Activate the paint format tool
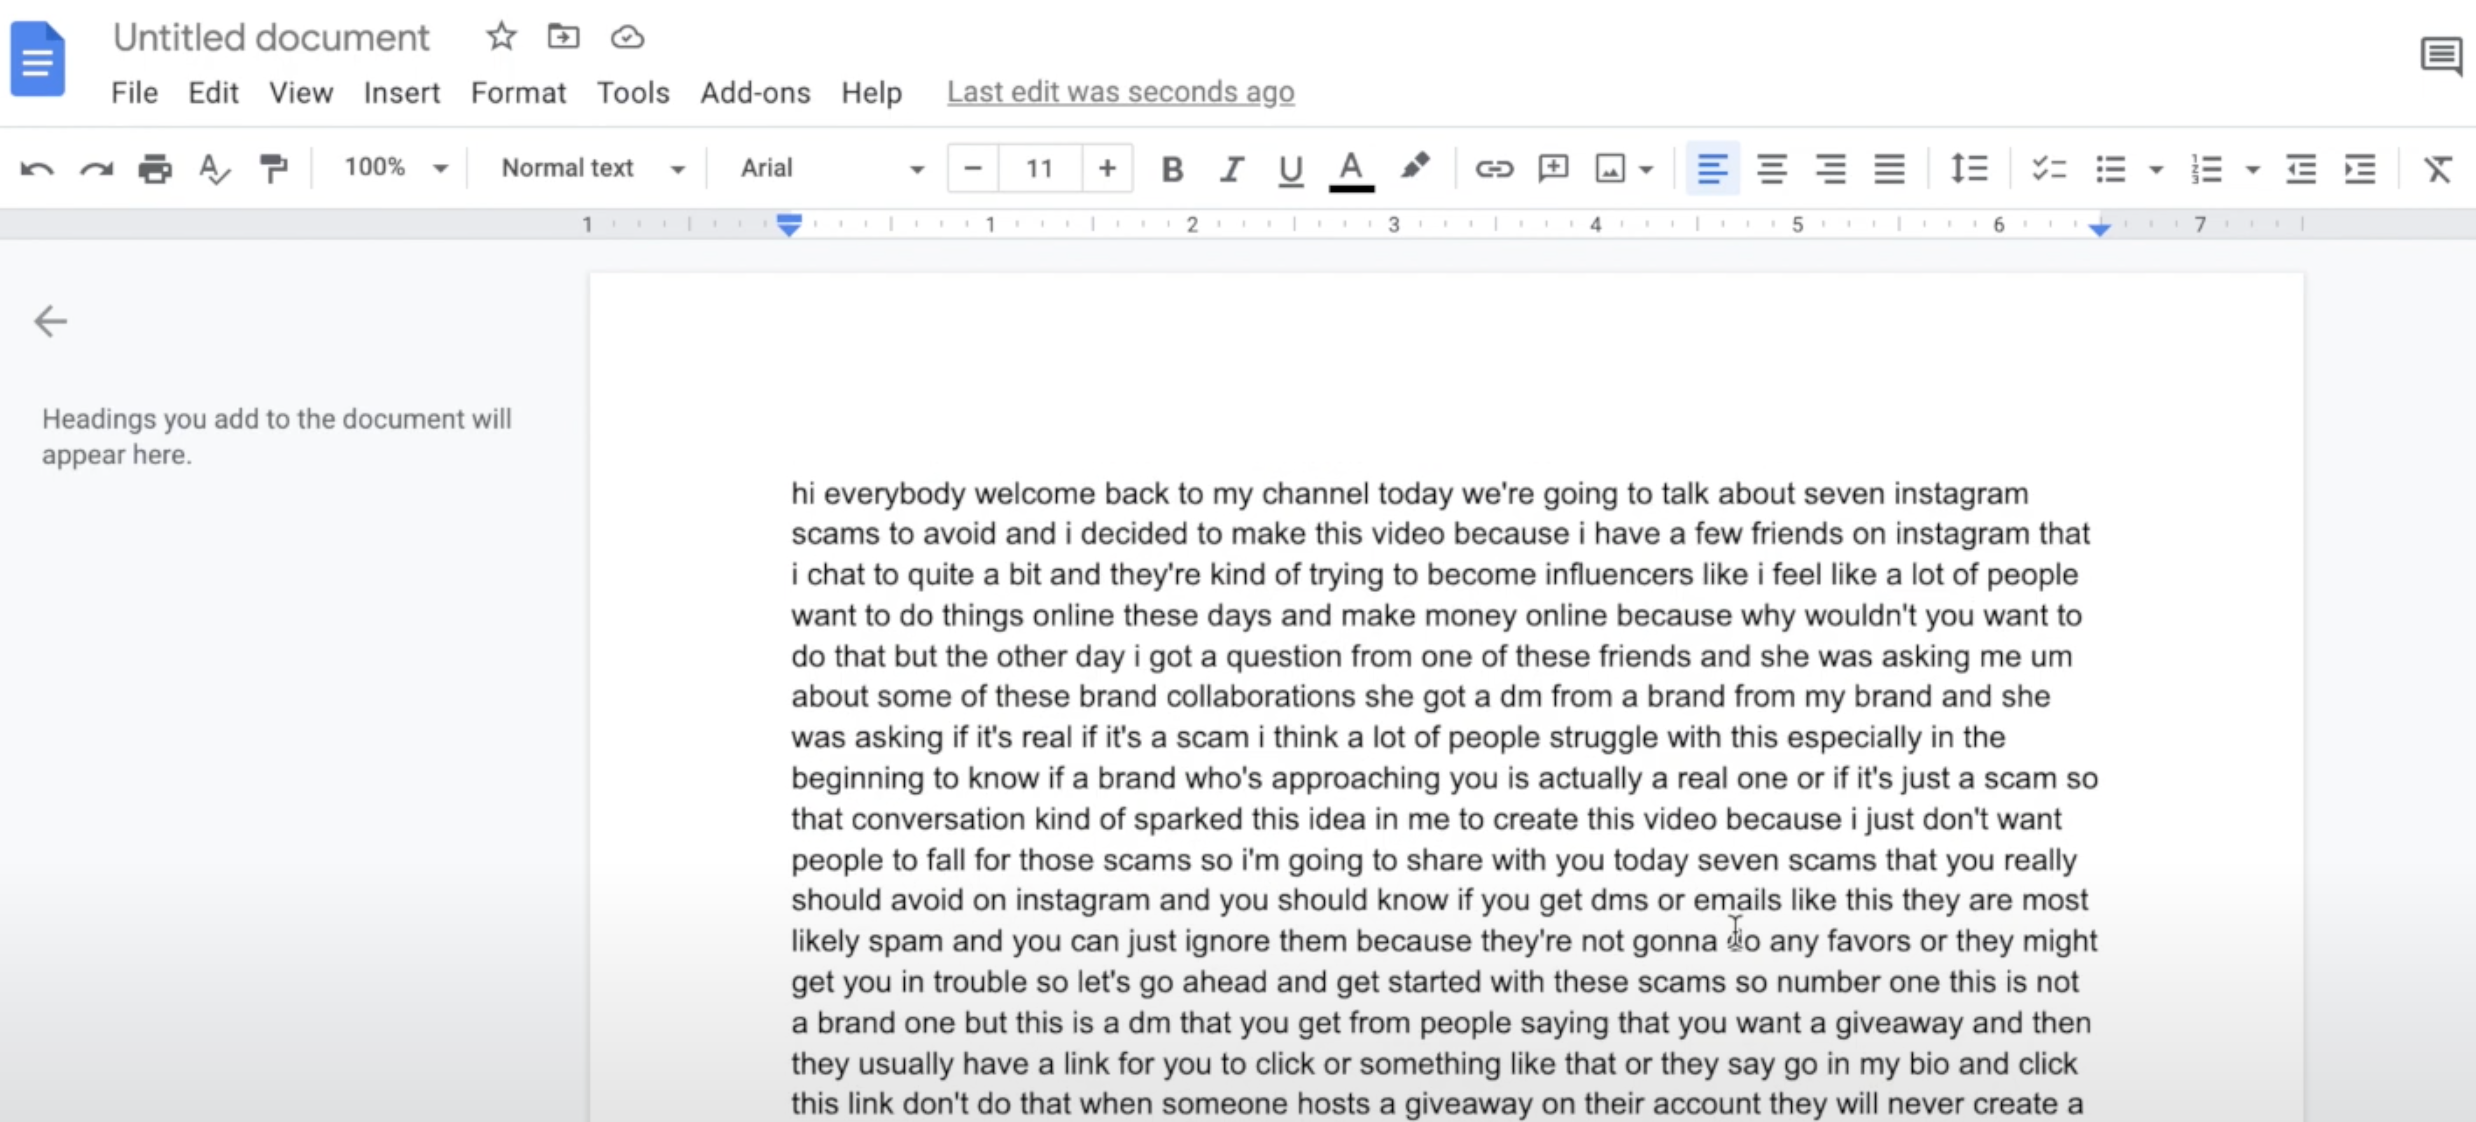 click(x=273, y=168)
